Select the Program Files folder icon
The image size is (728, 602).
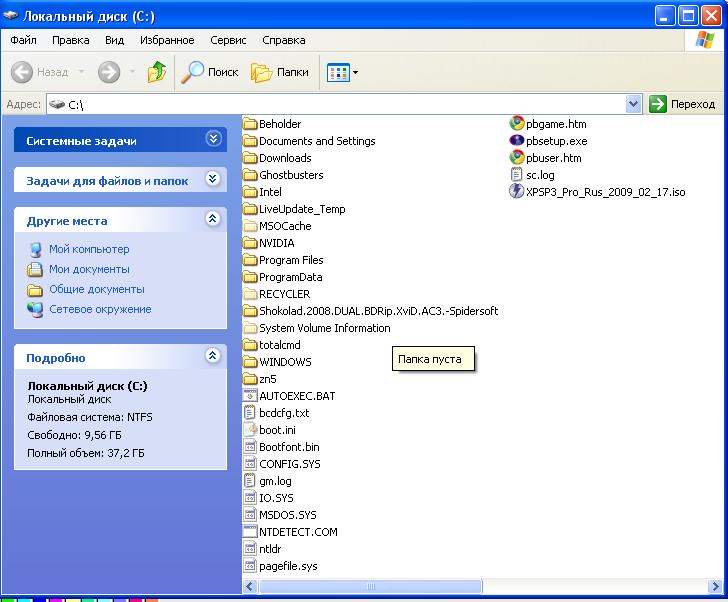(x=251, y=260)
